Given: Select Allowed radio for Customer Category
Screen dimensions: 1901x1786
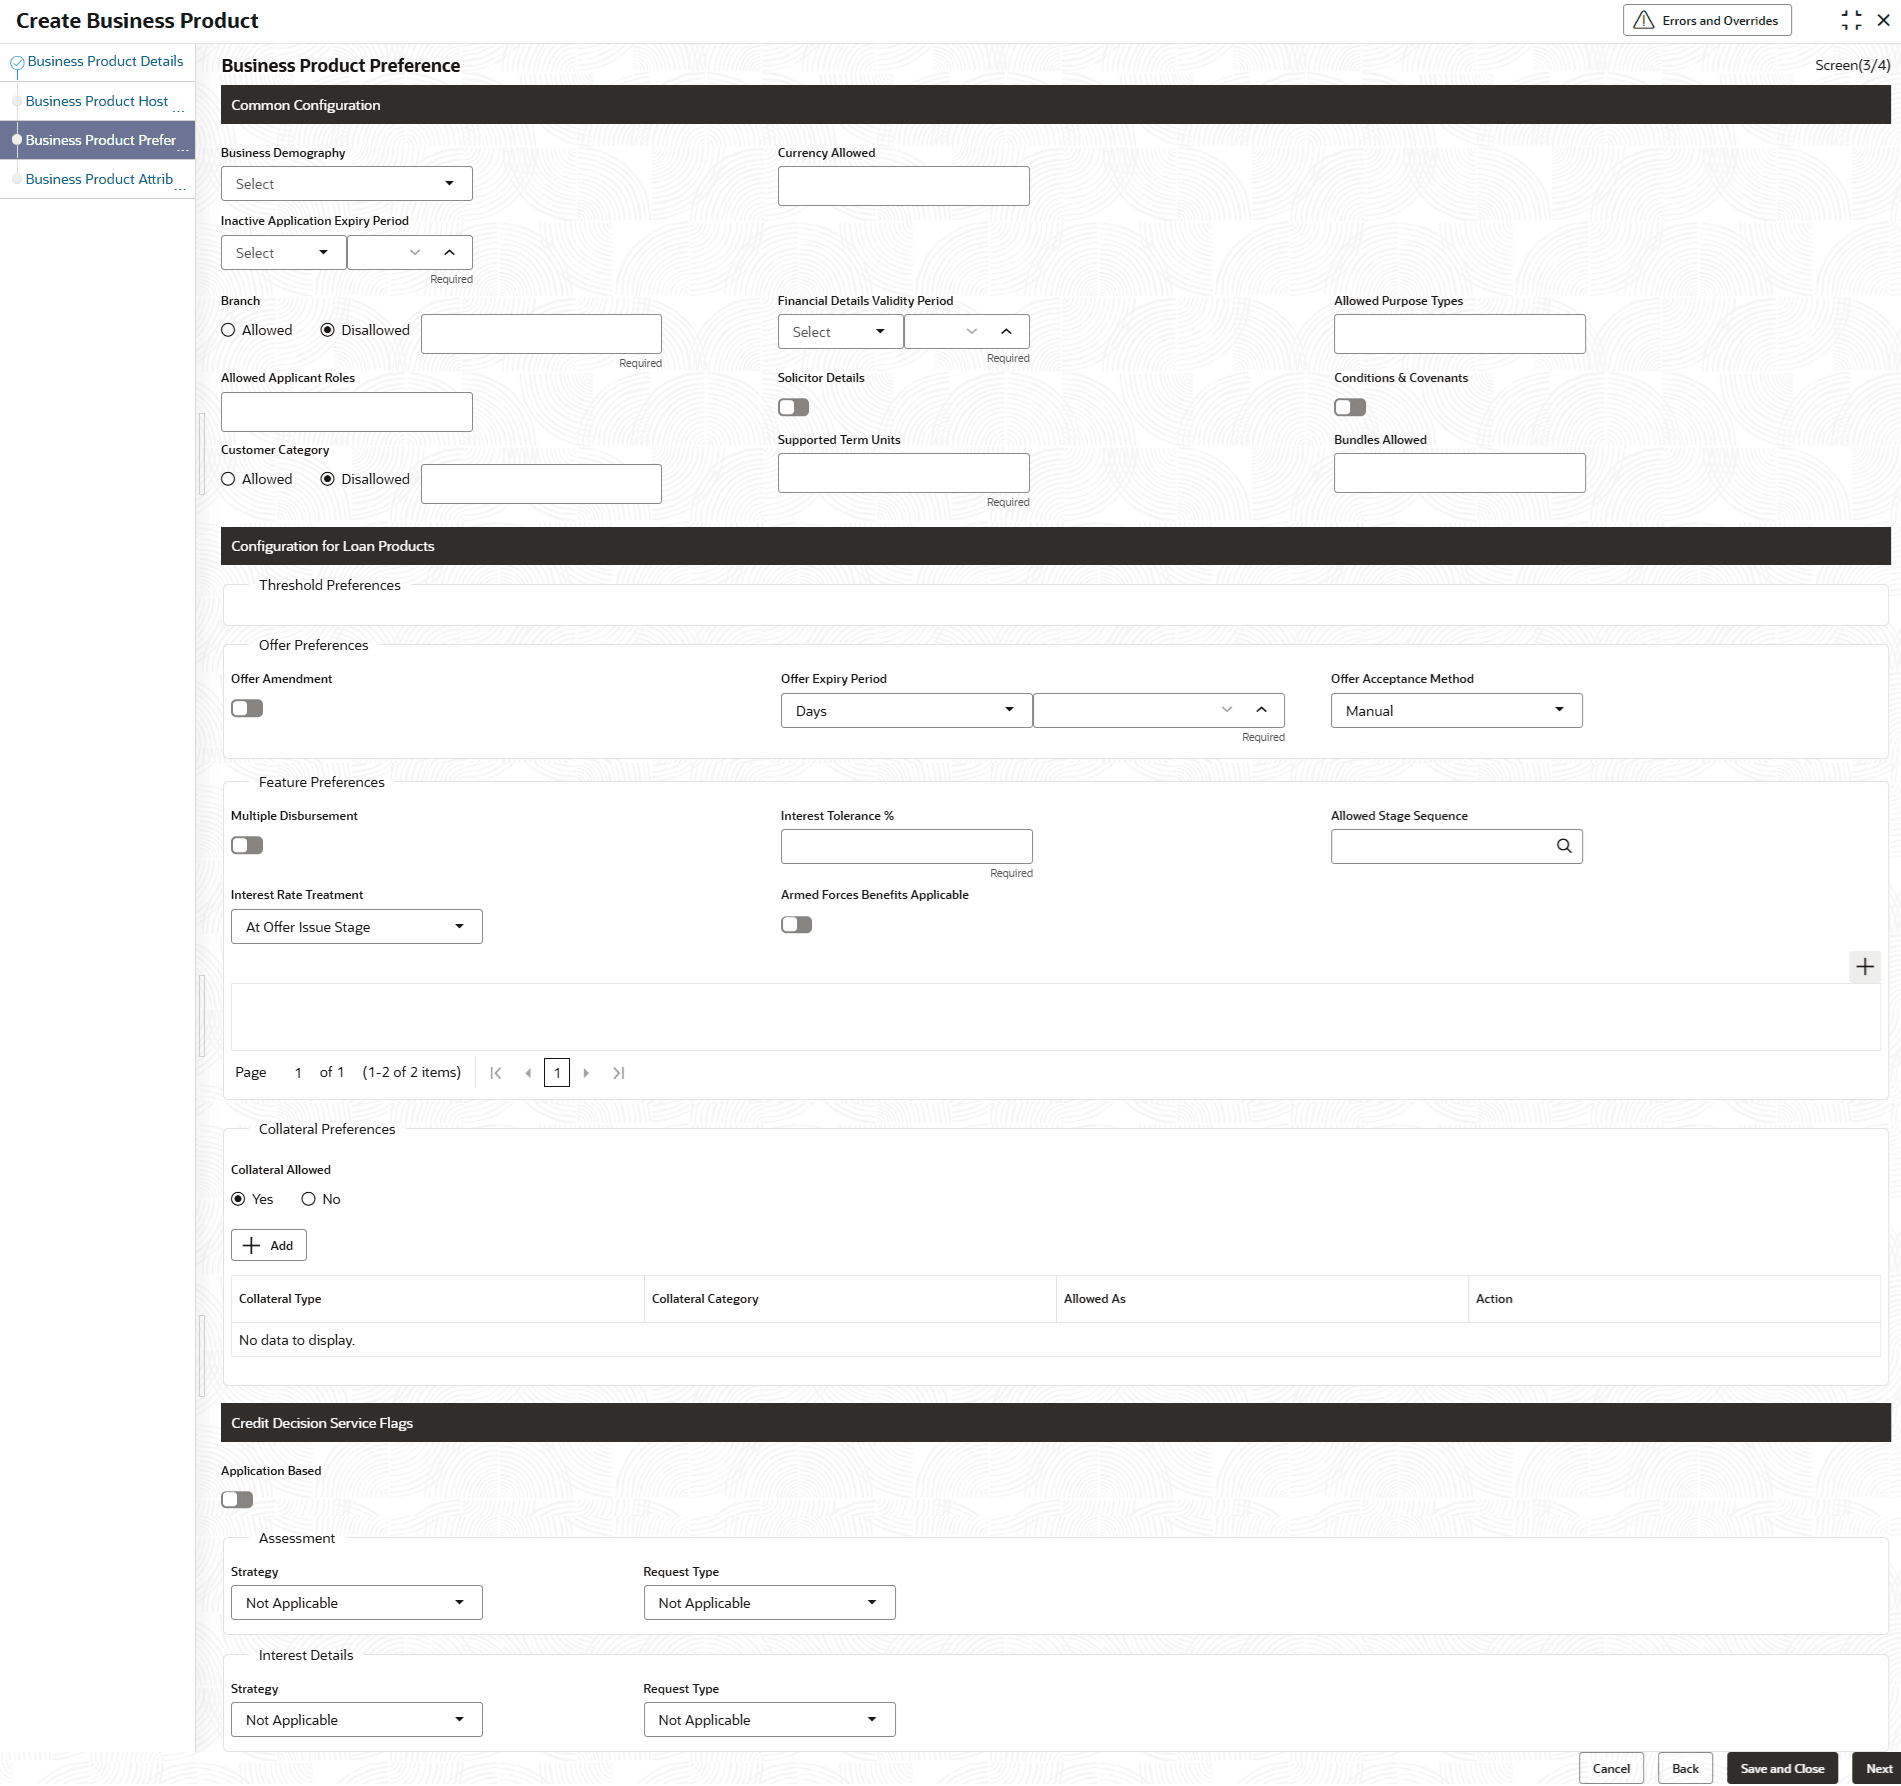Looking at the screenshot, I should 229,479.
